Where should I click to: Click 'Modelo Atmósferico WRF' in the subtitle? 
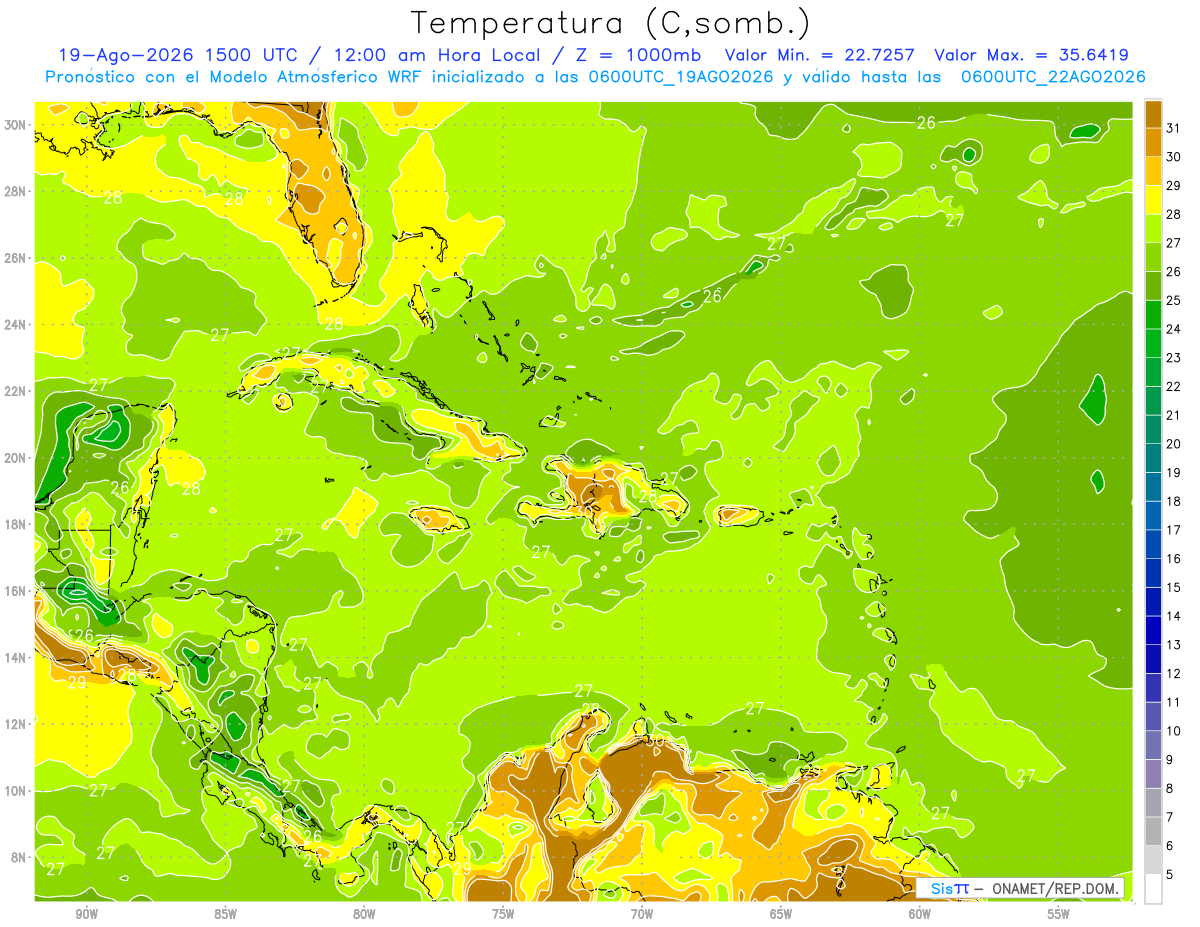(314, 77)
